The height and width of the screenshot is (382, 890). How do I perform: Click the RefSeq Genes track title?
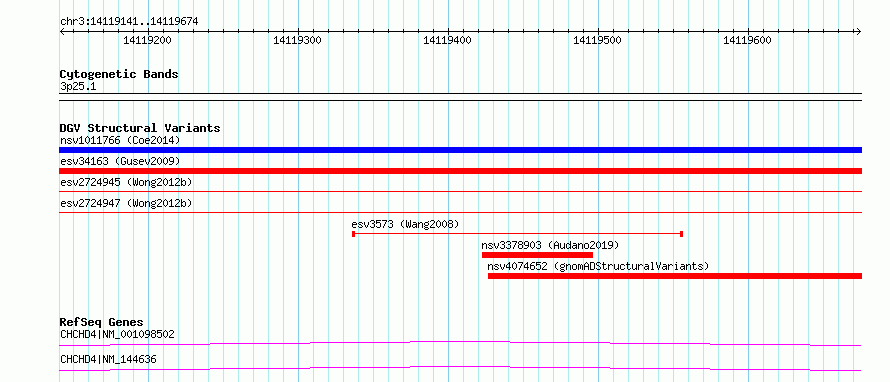pyautogui.click(x=102, y=323)
